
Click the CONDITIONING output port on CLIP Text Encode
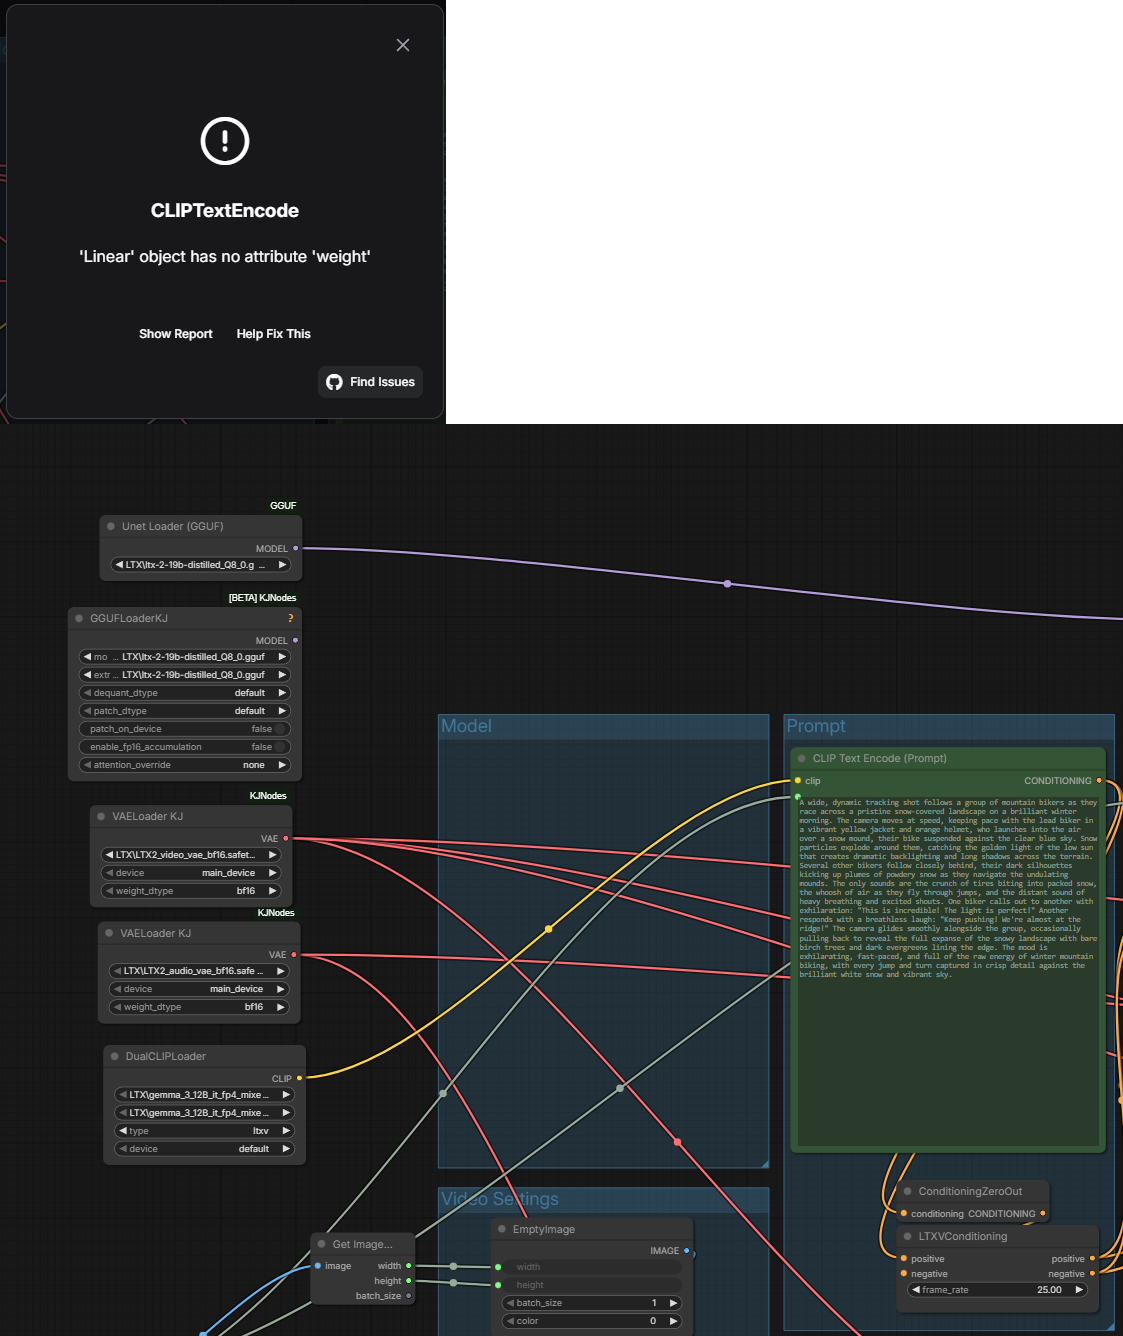pyautogui.click(x=1099, y=780)
